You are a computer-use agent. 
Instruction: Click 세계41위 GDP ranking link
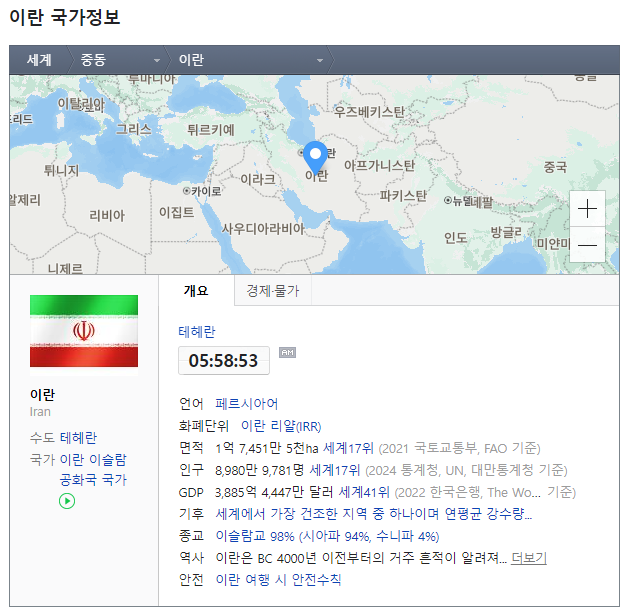pos(364,492)
